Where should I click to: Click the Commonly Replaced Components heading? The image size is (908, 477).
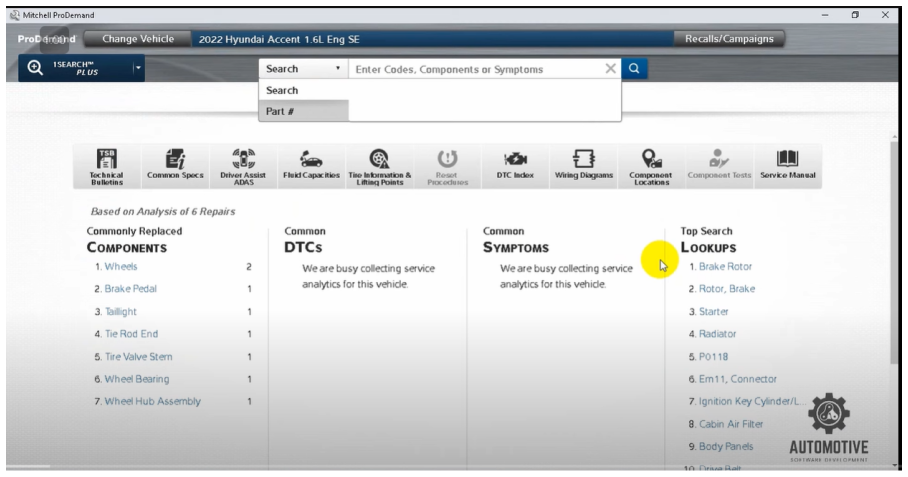click(x=134, y=239)
